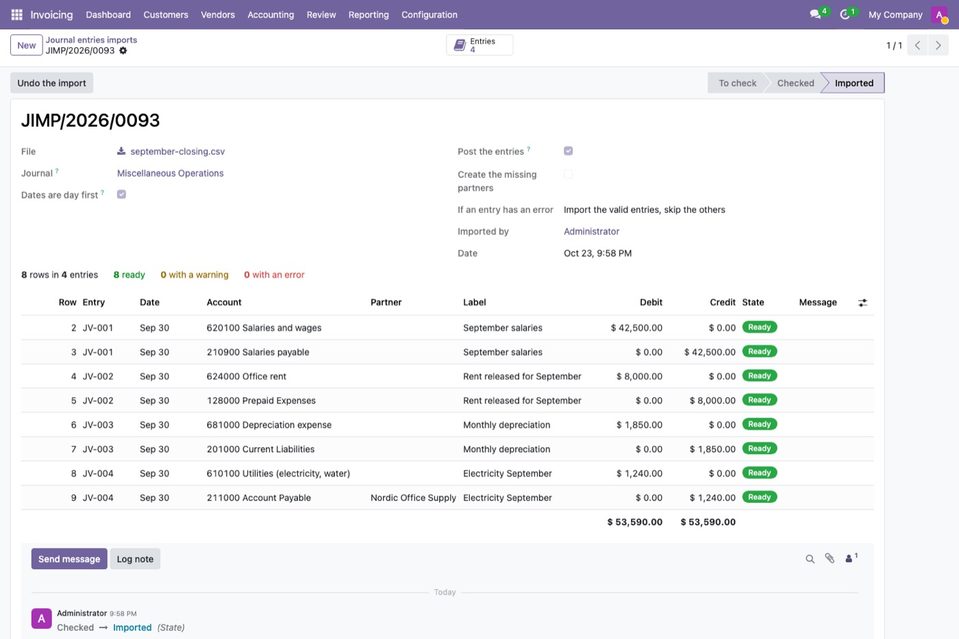959x639 pixels.
Task: Open column settings adjust icon in table header
Action: pos(862,303)
